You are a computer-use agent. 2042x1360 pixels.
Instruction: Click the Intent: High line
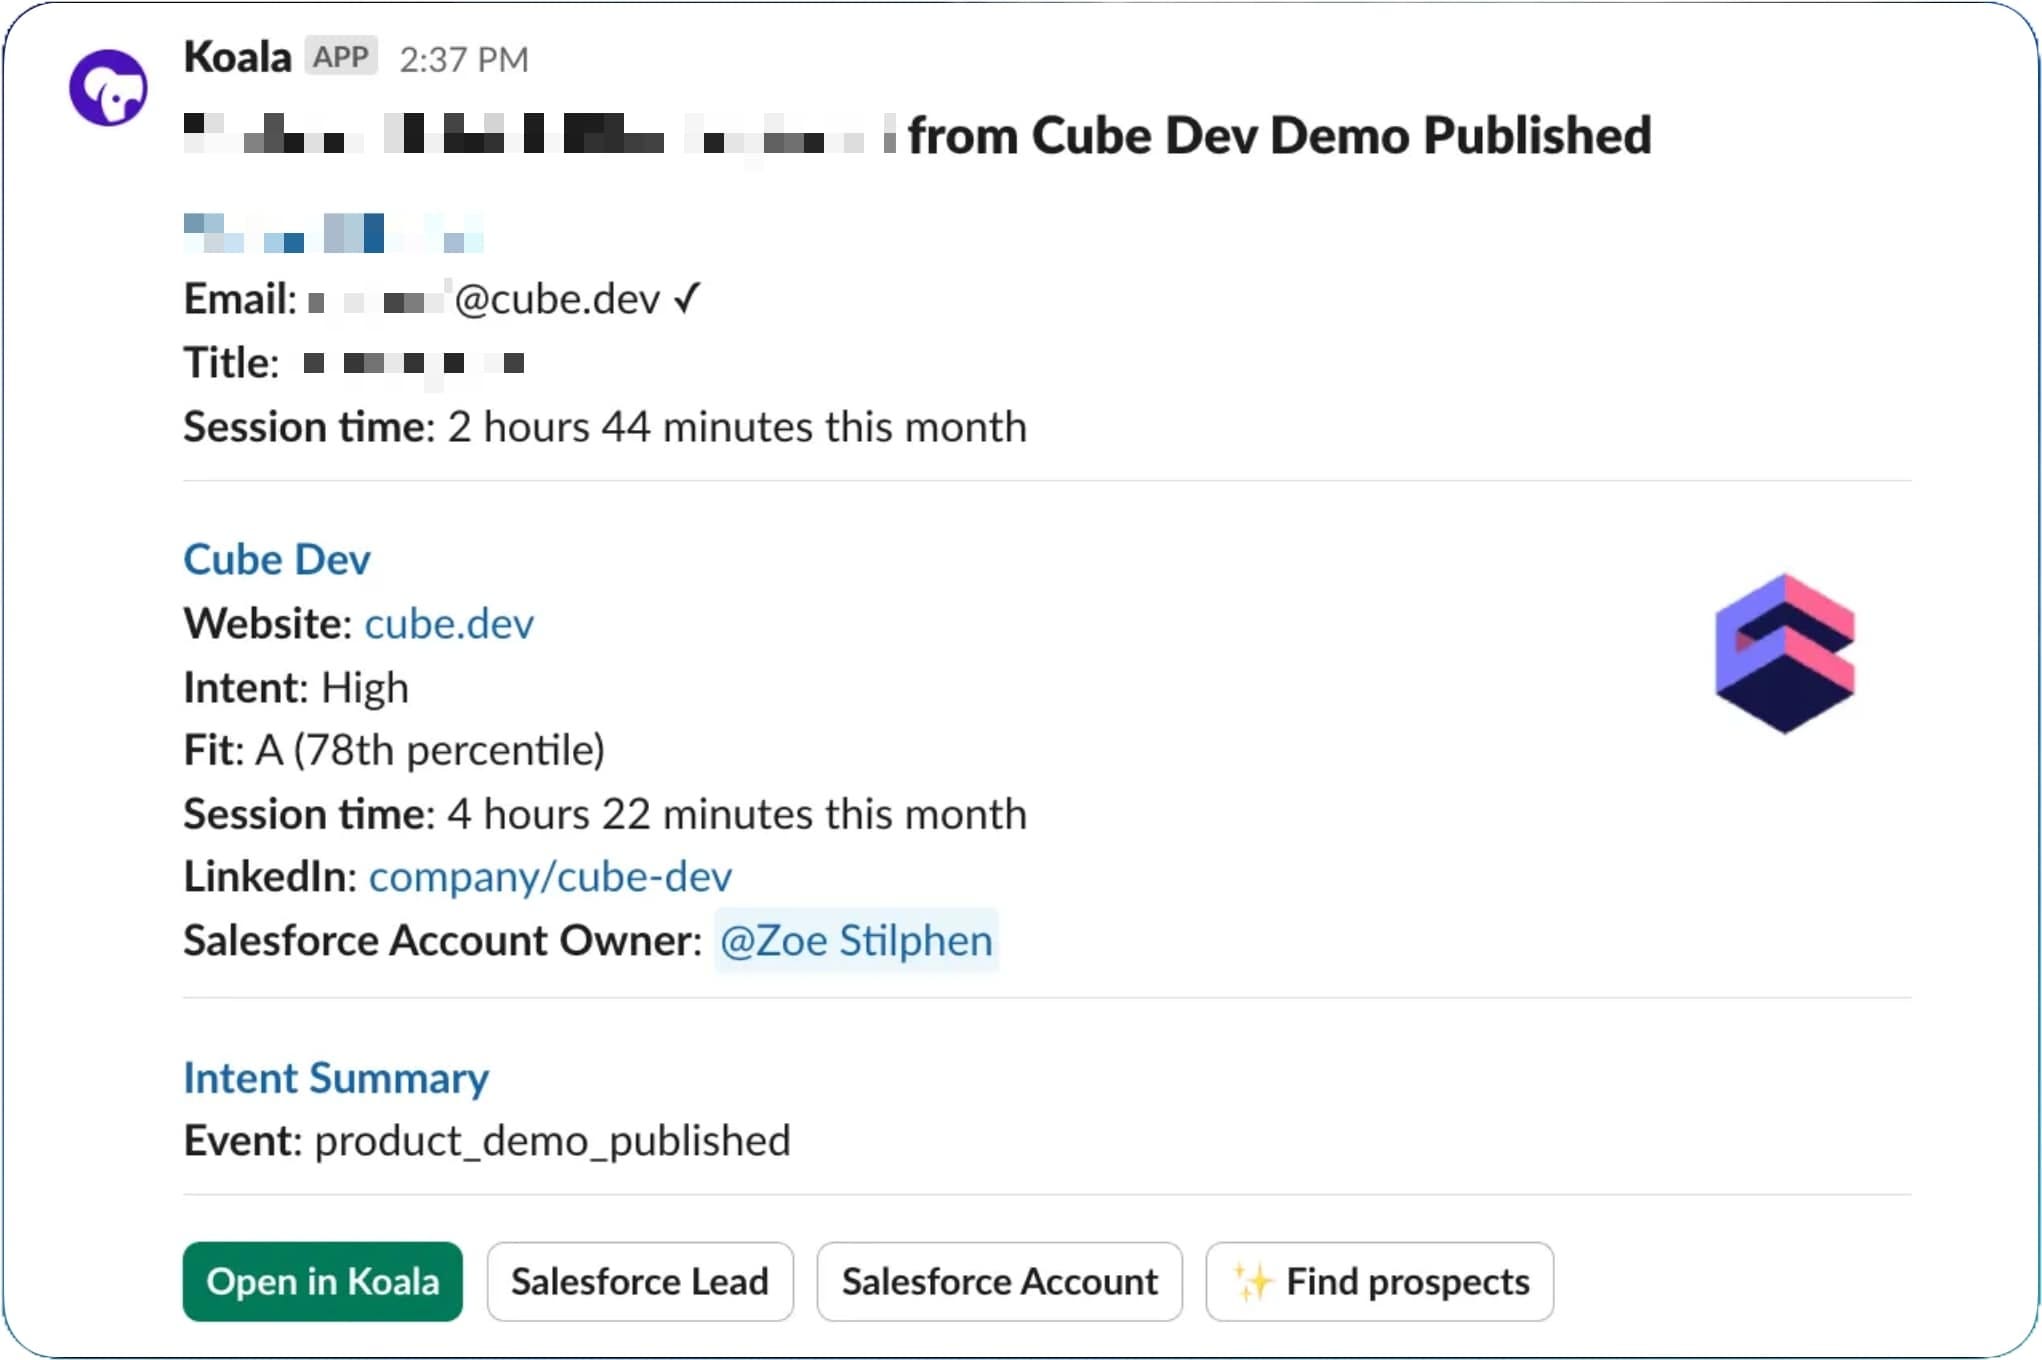[296, 688]
